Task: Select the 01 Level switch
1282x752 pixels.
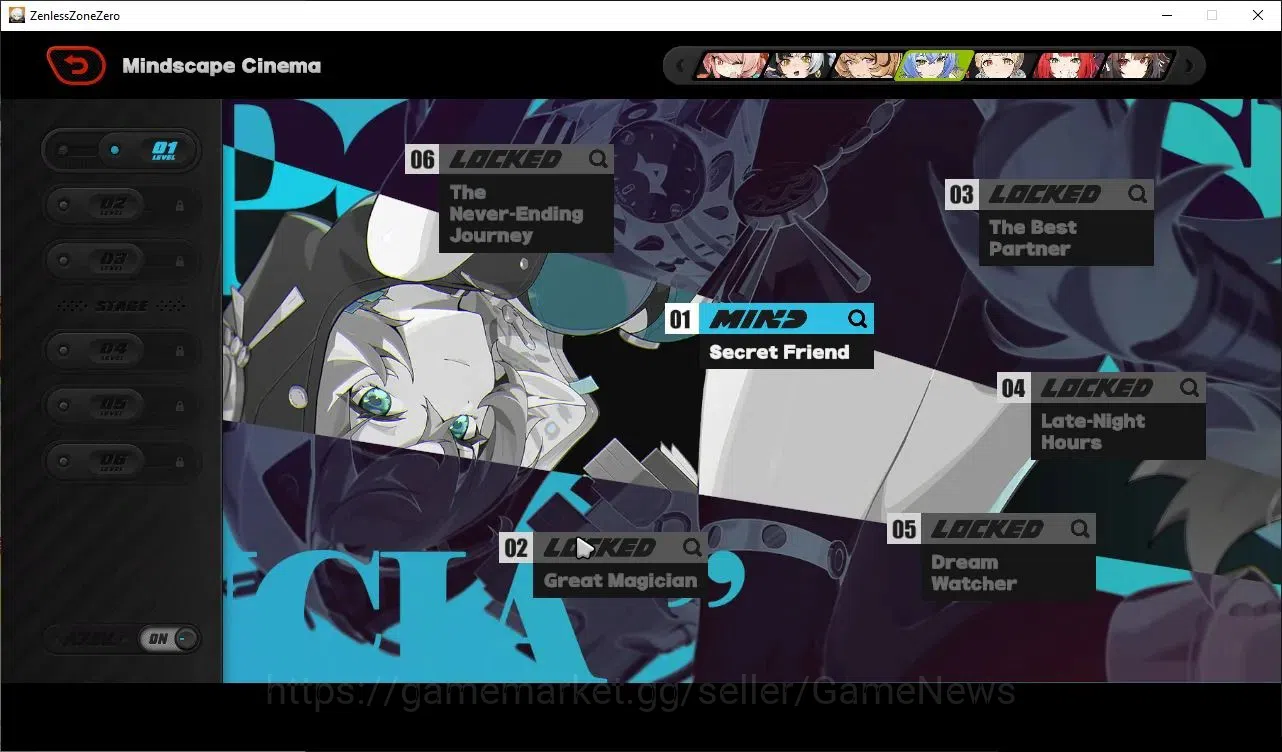Action: click(x=121, y=150)
